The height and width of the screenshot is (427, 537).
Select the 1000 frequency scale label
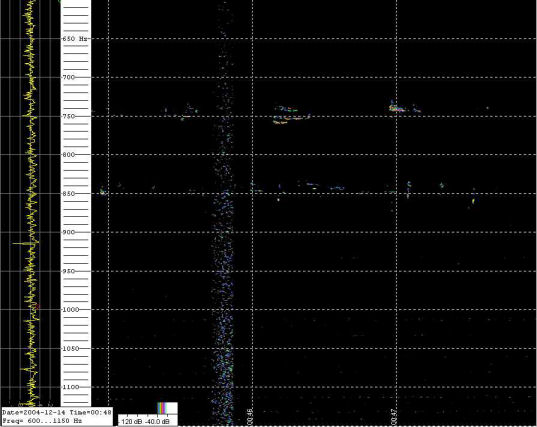click(x=70, y=310)
